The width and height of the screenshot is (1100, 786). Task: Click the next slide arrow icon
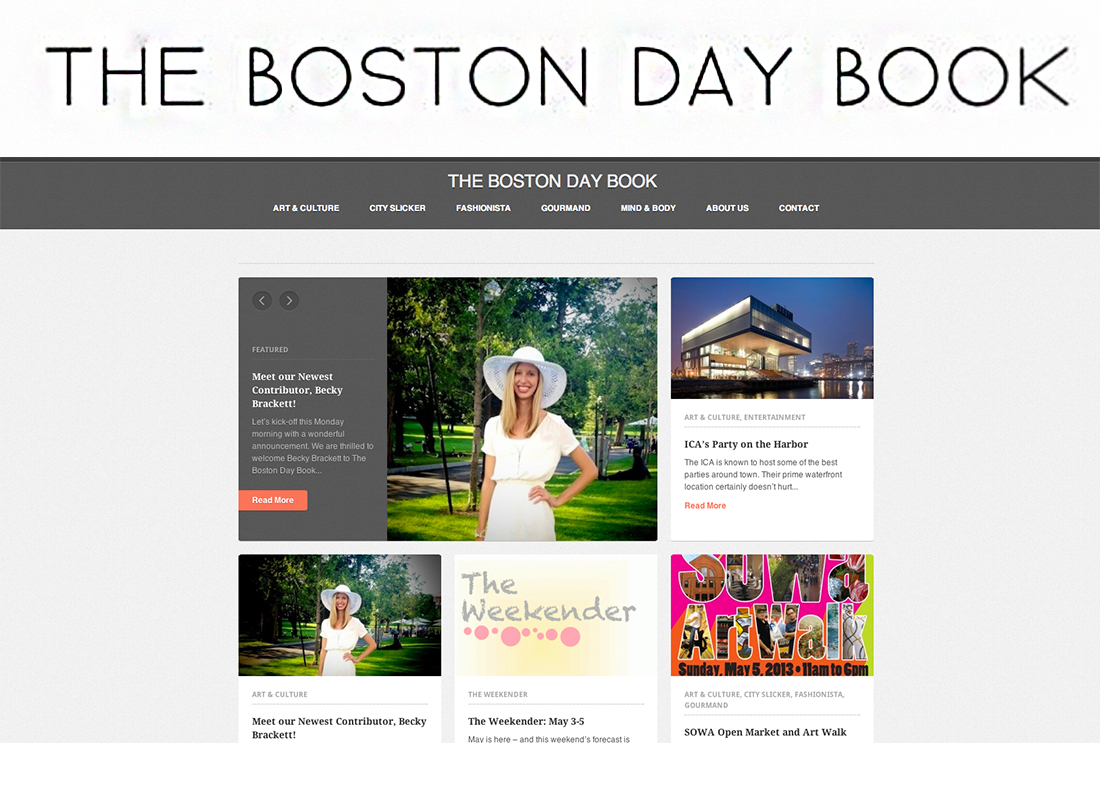(289, 300)
